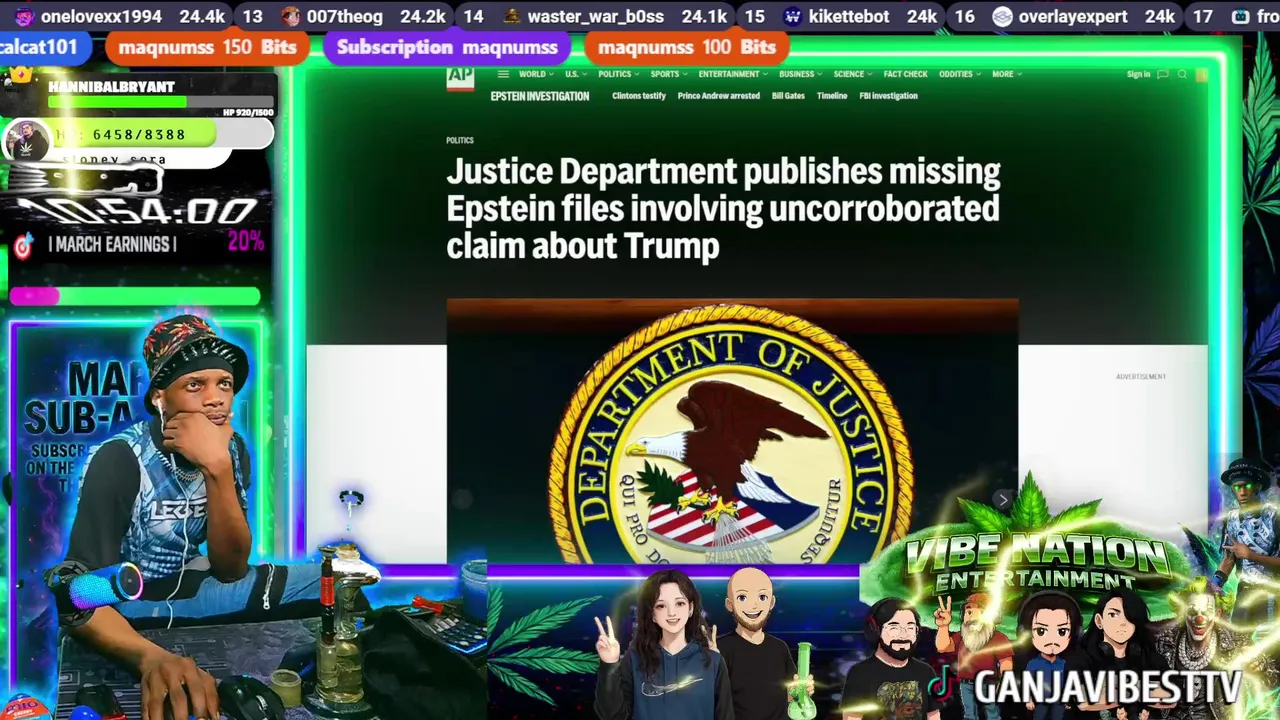Open the Timeline topic
The image size is (1280, 720).
(x=832, y=96)
